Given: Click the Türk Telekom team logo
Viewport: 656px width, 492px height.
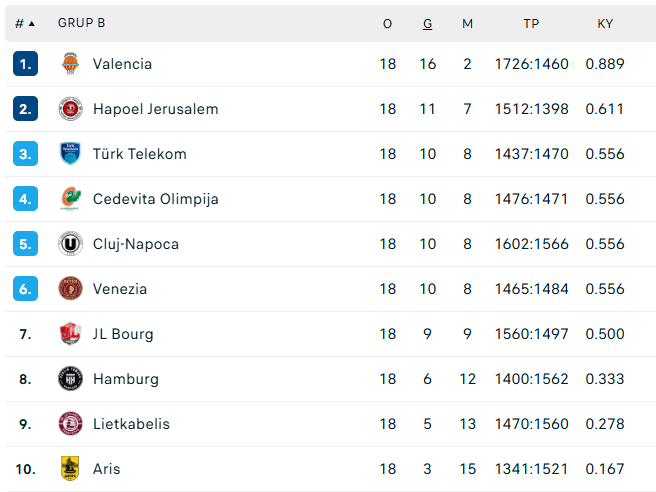Looking at the screenshot, I should [x=70, y=154].
